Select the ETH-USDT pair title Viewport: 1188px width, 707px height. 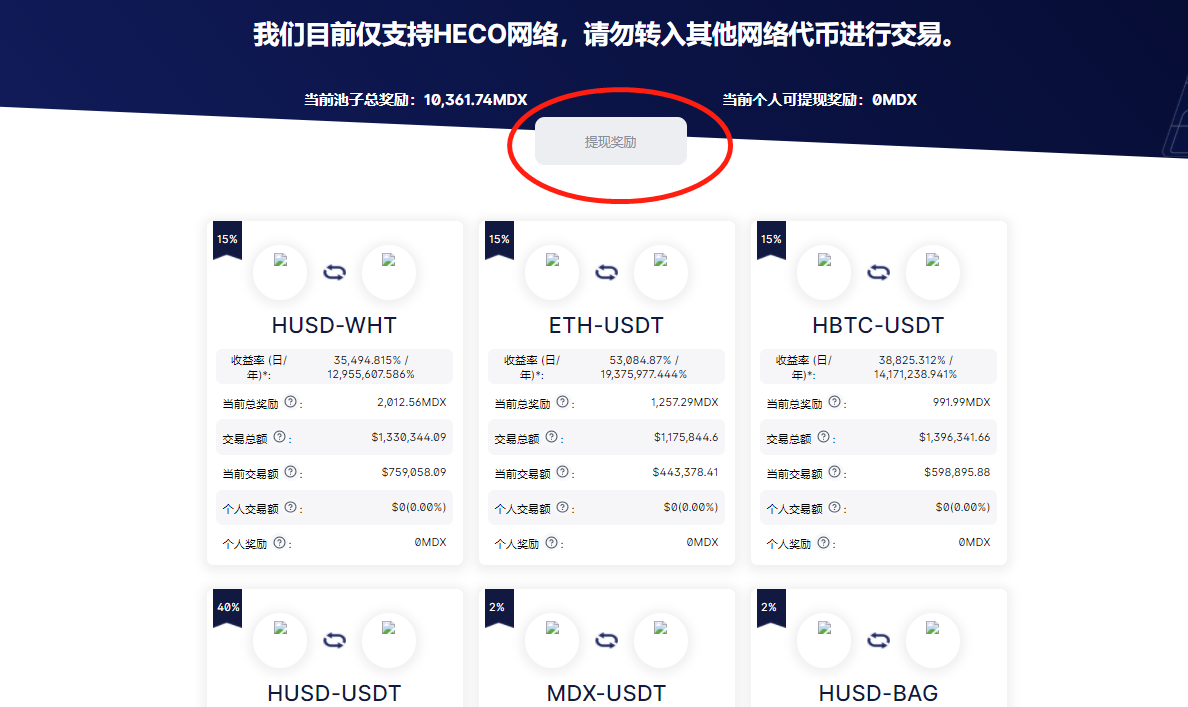click(x=606, y=325)
